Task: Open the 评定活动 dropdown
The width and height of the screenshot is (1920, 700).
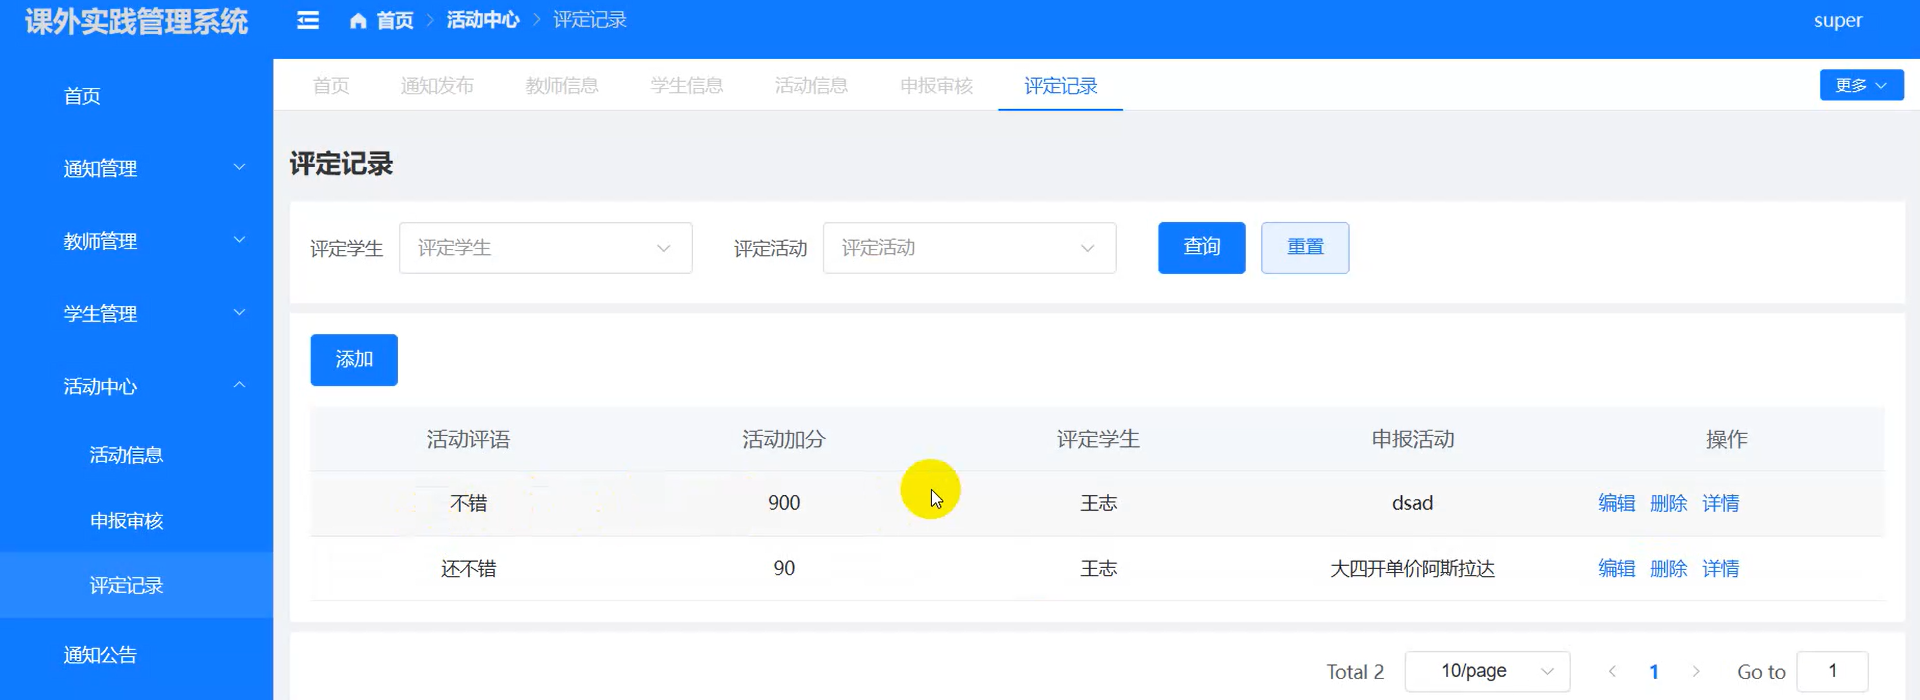Action: (x=969, y=248)
